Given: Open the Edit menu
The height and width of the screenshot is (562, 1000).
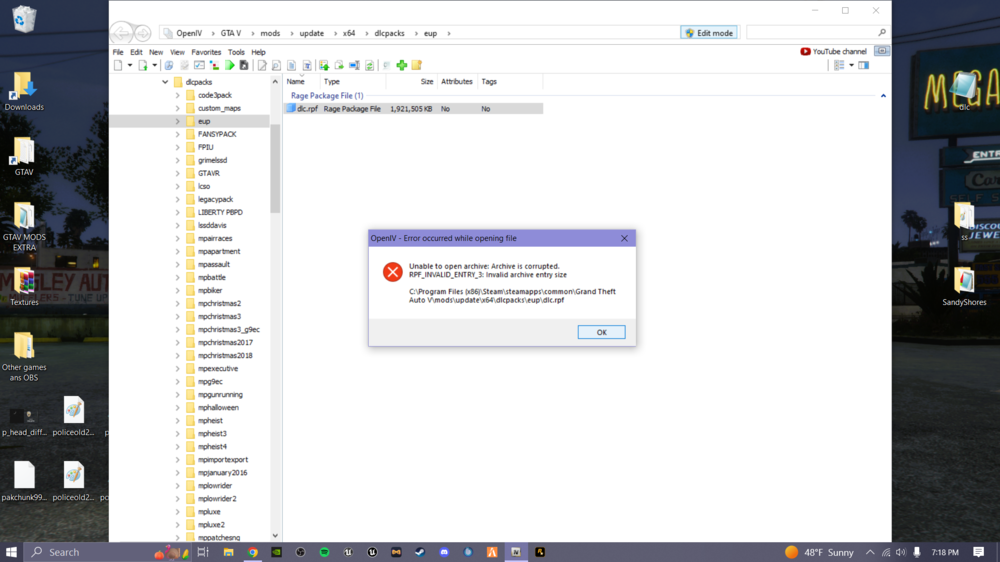Looking at the screenshot, I should coord(136,52).
